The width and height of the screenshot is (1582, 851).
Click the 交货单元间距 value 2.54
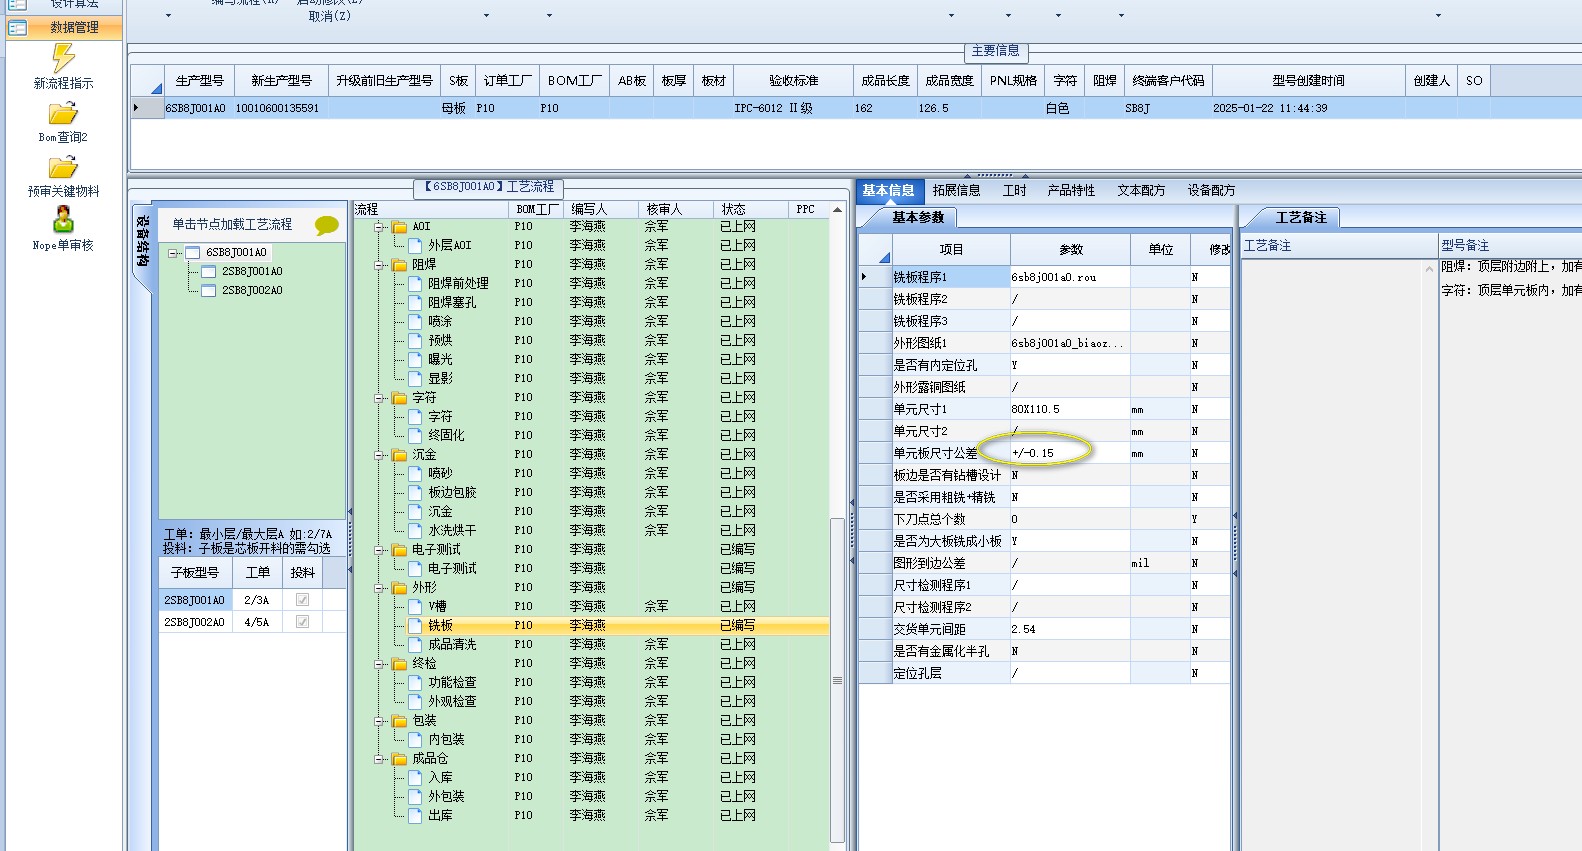click(1070, 629)
